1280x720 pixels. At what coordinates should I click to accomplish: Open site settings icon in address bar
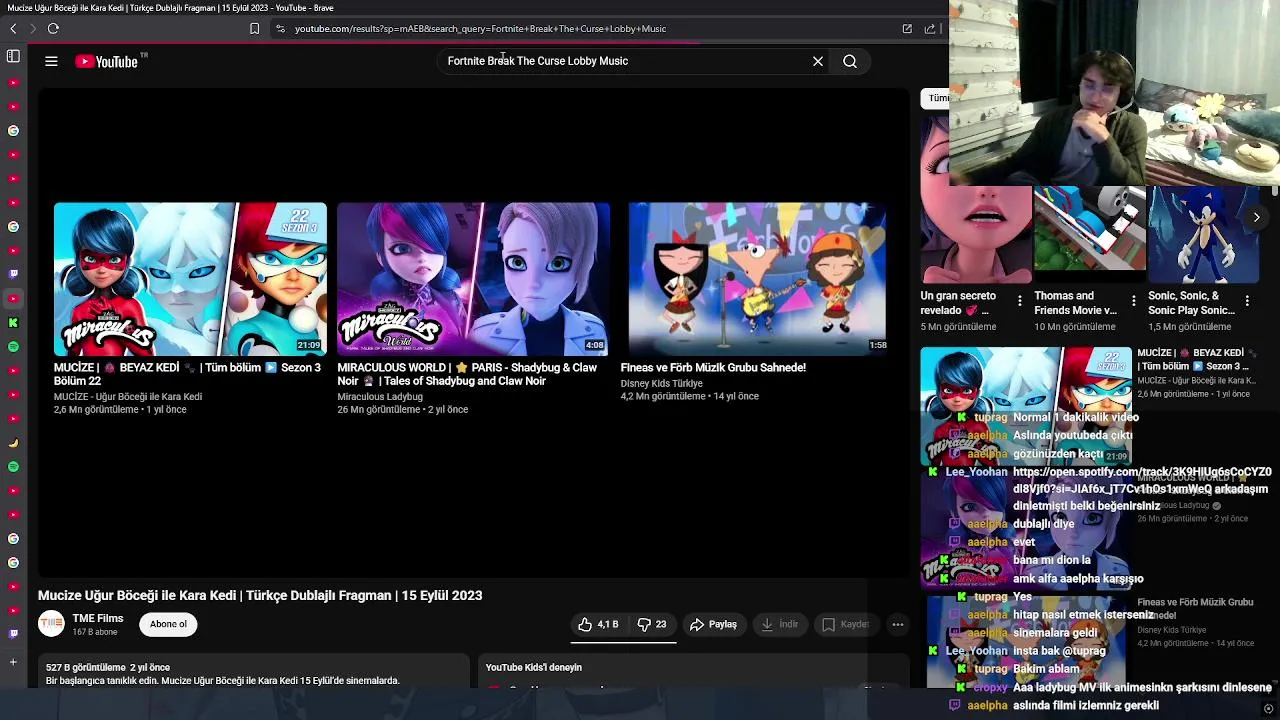coord(280,29)
